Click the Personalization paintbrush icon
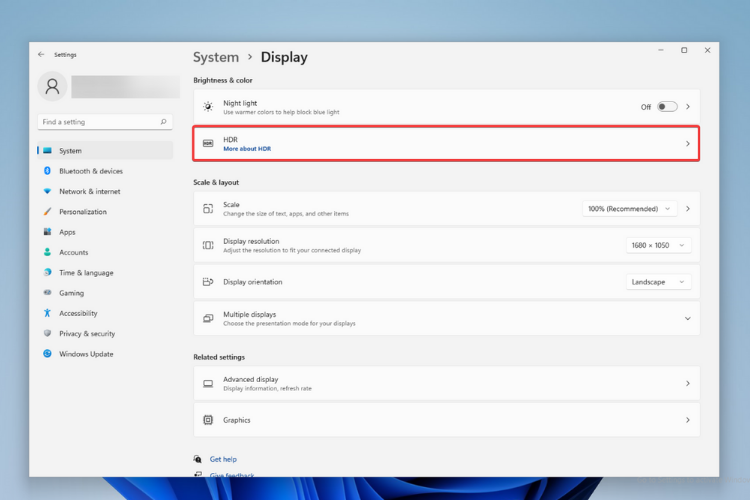Image resolution: width=750 pixels, height=500 pixels. [x=47, y=212]
